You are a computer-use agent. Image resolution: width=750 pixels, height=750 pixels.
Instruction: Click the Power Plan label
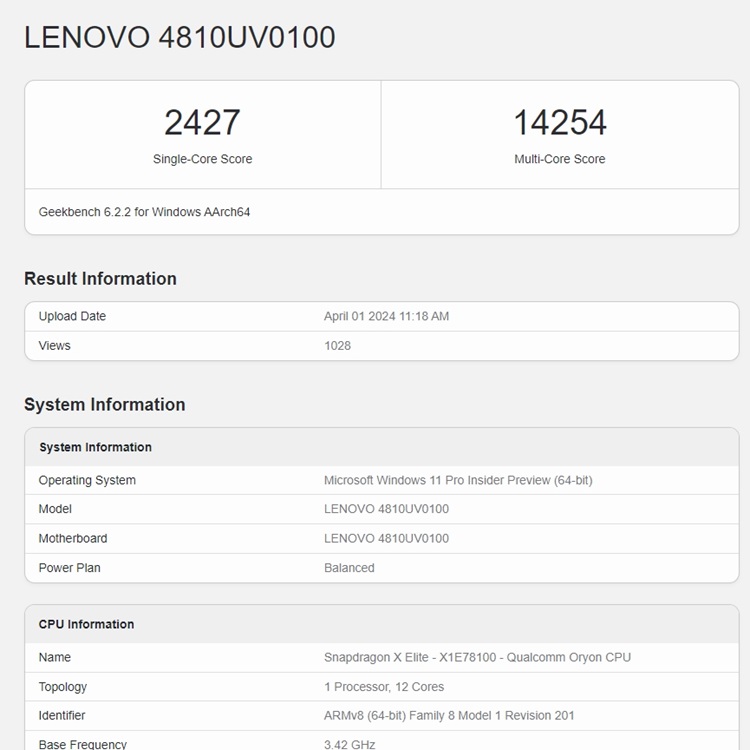click(x=69, y=568)
